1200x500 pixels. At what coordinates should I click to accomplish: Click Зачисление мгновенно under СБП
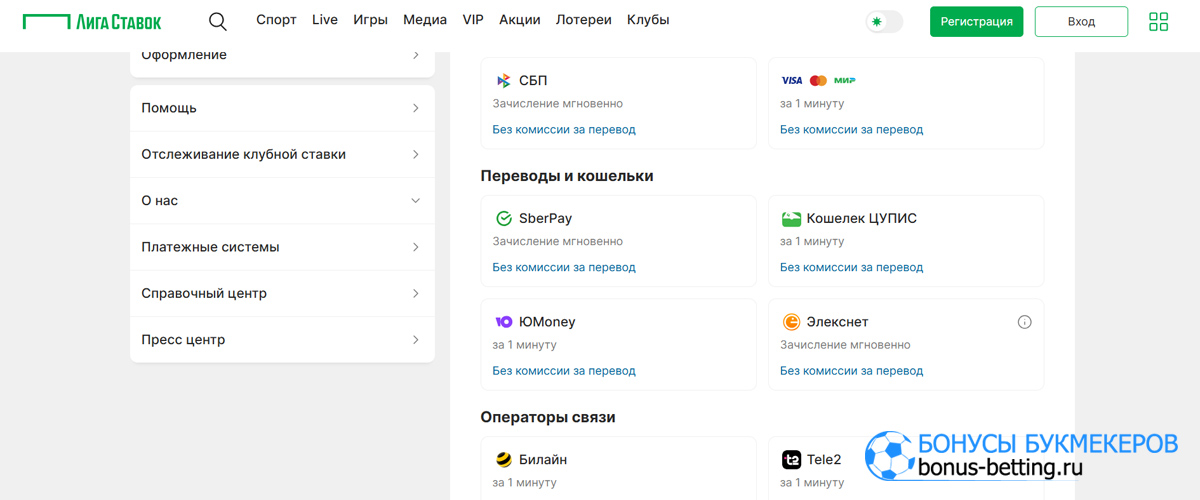(x=558, y=103)
